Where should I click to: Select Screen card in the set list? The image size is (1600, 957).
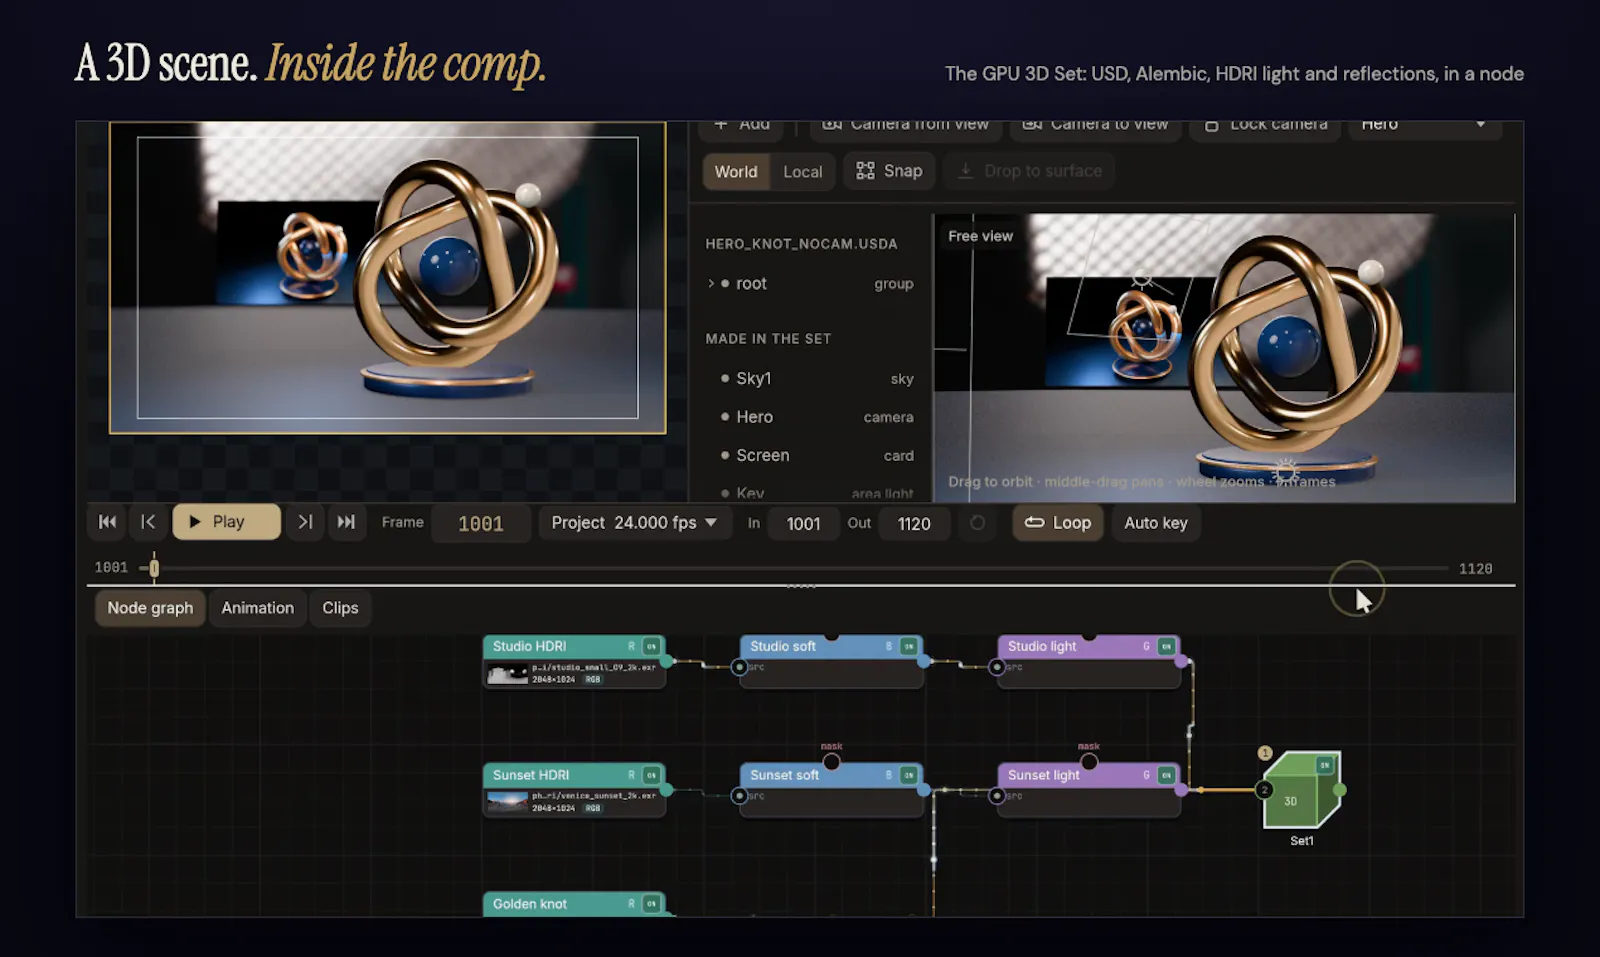(x=810, y=455)
